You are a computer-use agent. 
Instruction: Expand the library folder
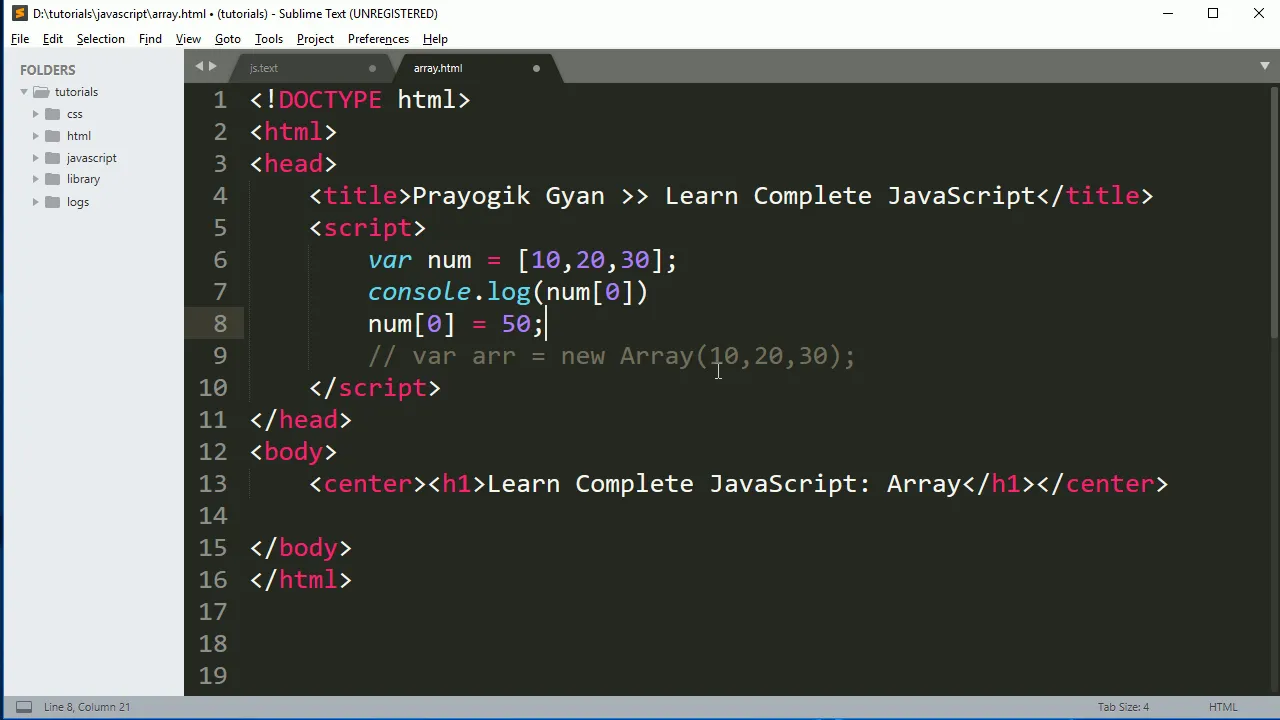click(x=35, y=179)
